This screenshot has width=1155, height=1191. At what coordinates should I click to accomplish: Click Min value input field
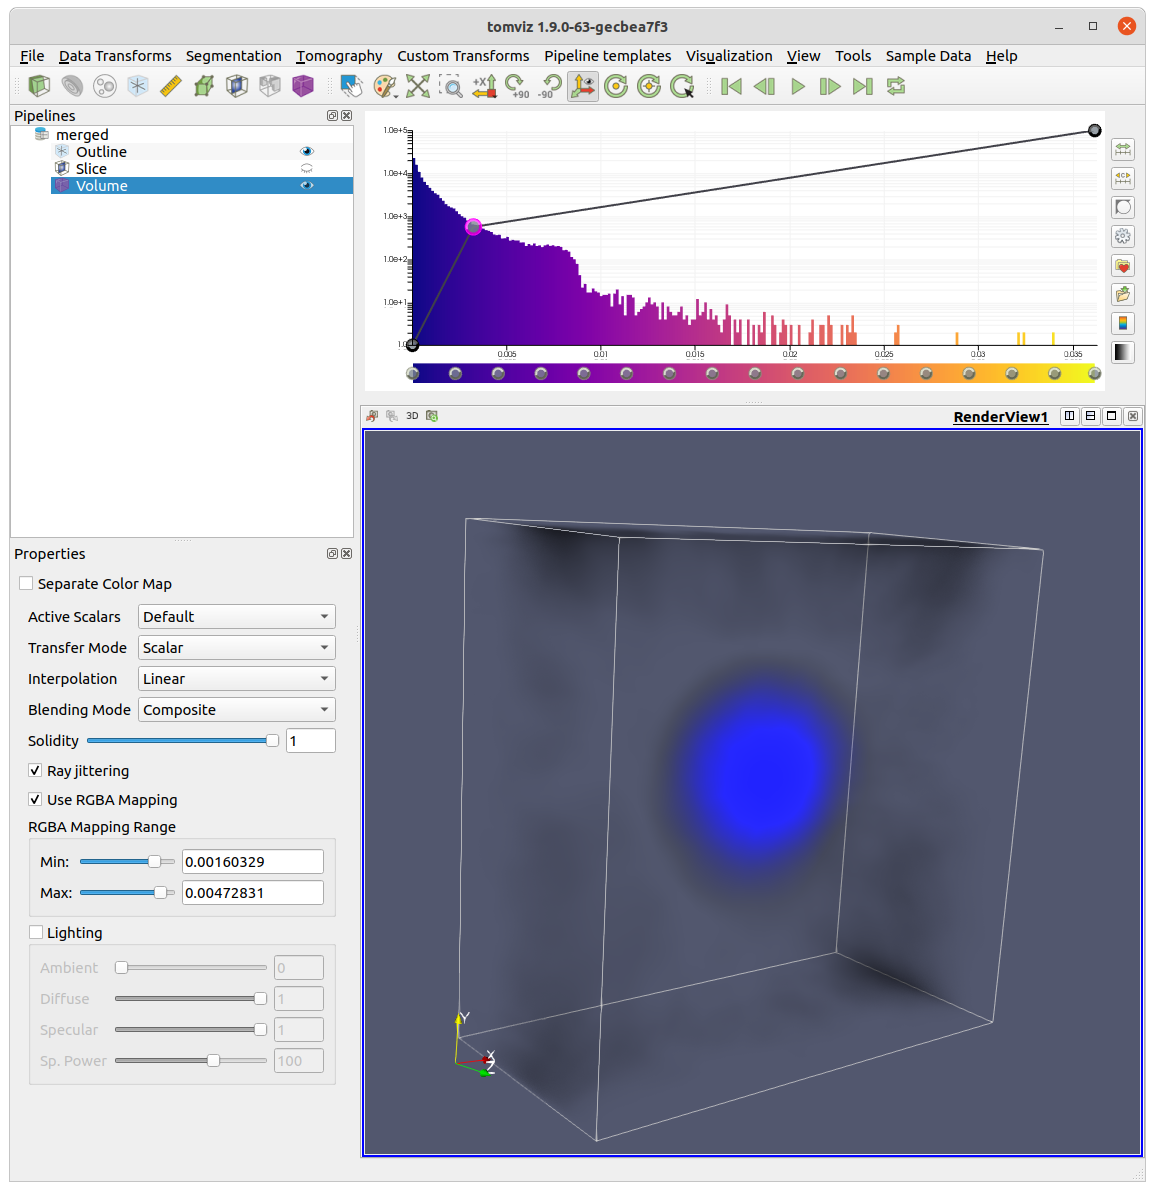coord(253,861)
